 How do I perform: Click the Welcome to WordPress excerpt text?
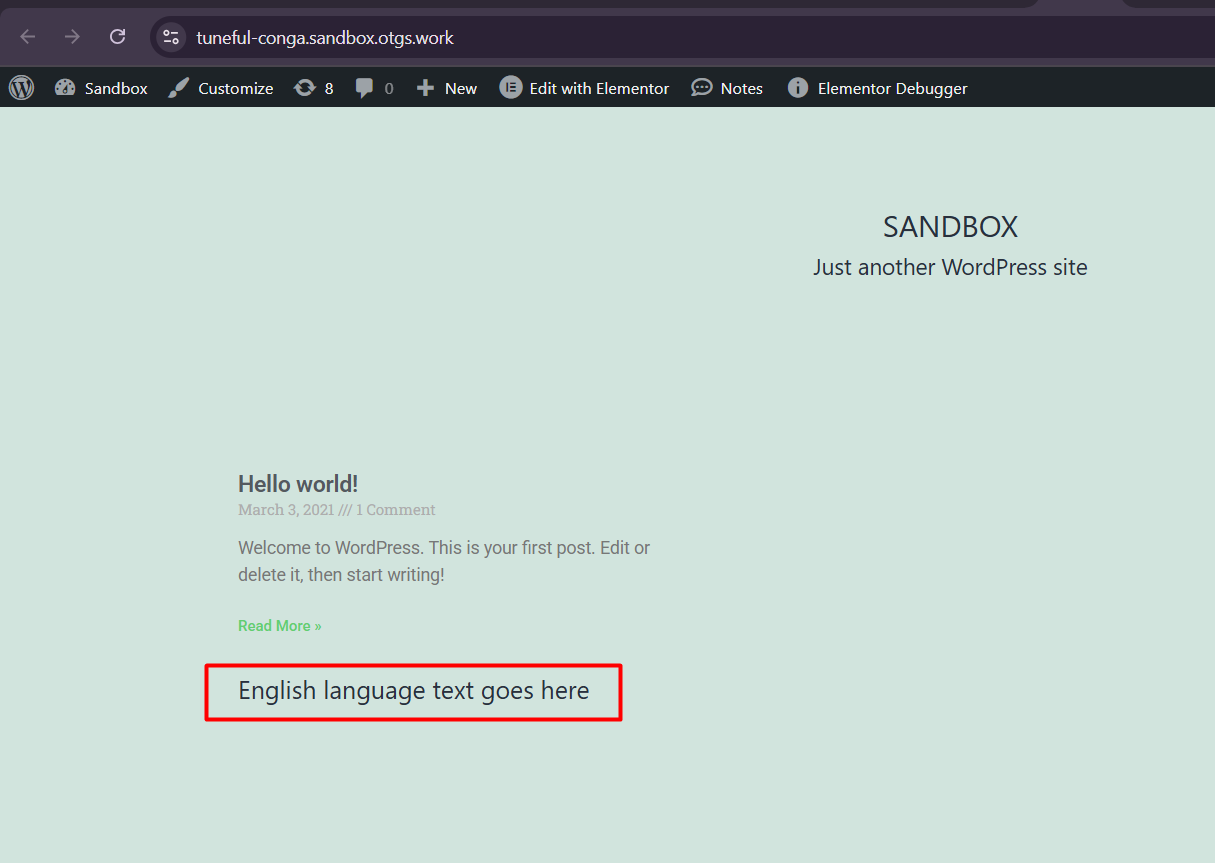444,561
